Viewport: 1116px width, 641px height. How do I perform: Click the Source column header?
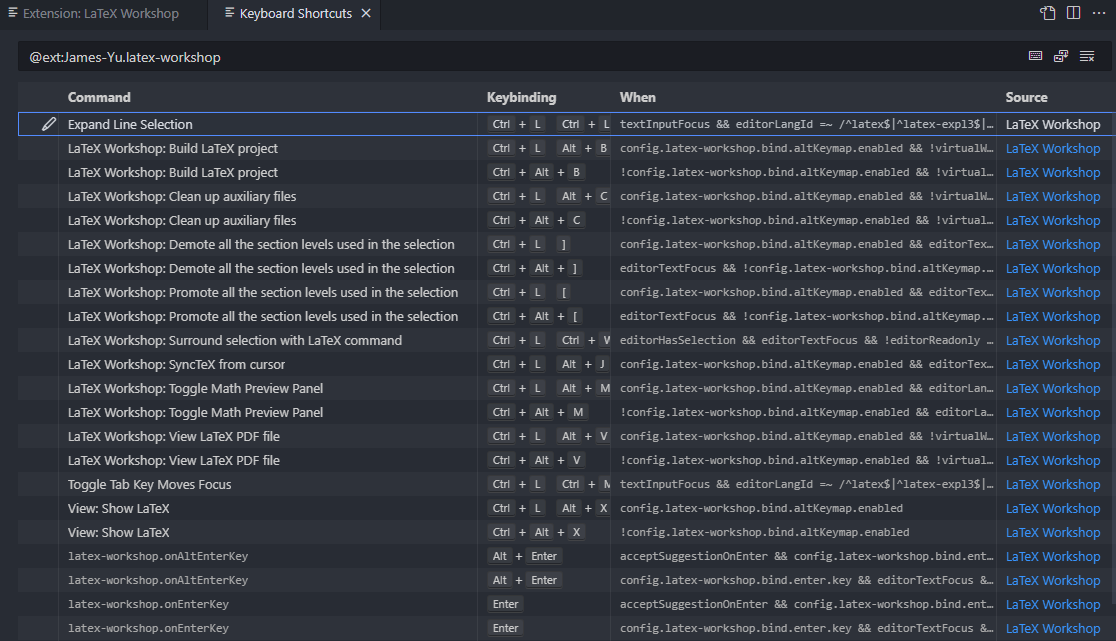tap(1026, 97)
